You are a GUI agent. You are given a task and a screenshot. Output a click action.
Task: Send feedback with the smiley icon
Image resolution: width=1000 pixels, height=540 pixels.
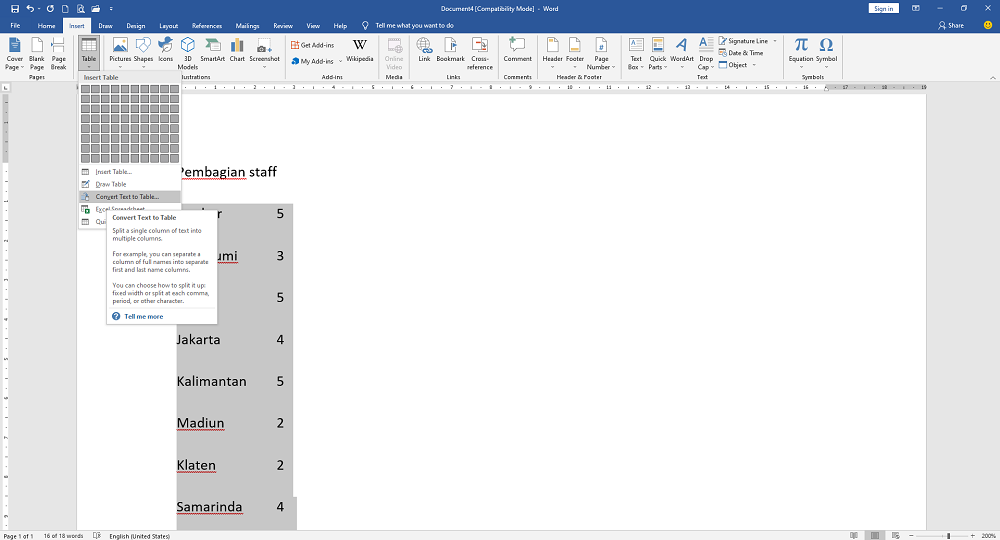[x=987, y=26]
